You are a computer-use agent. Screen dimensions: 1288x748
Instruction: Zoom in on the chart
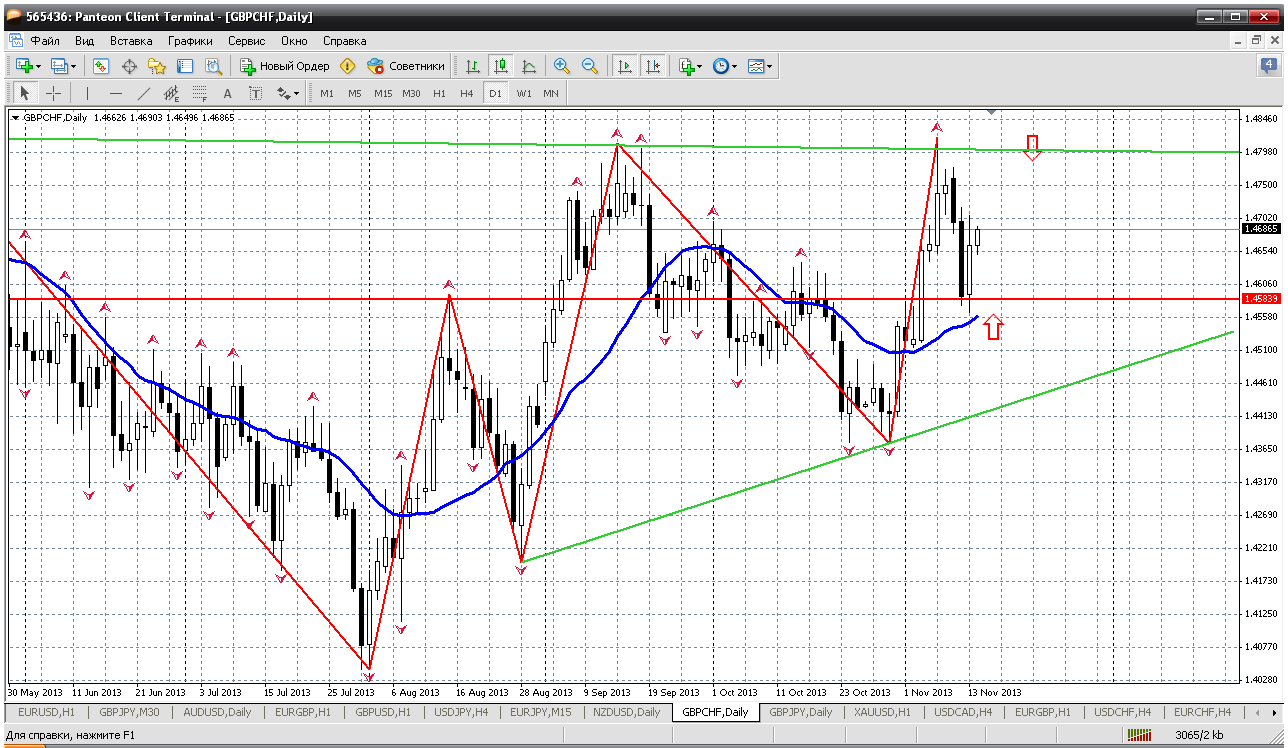pos(562,66)
